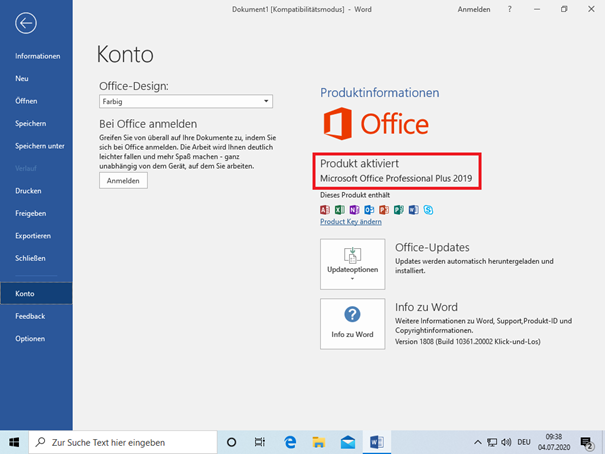This screenshot has height=454, width=605.
Task: Click the Access icon under product contents
Action: (325, 210)
